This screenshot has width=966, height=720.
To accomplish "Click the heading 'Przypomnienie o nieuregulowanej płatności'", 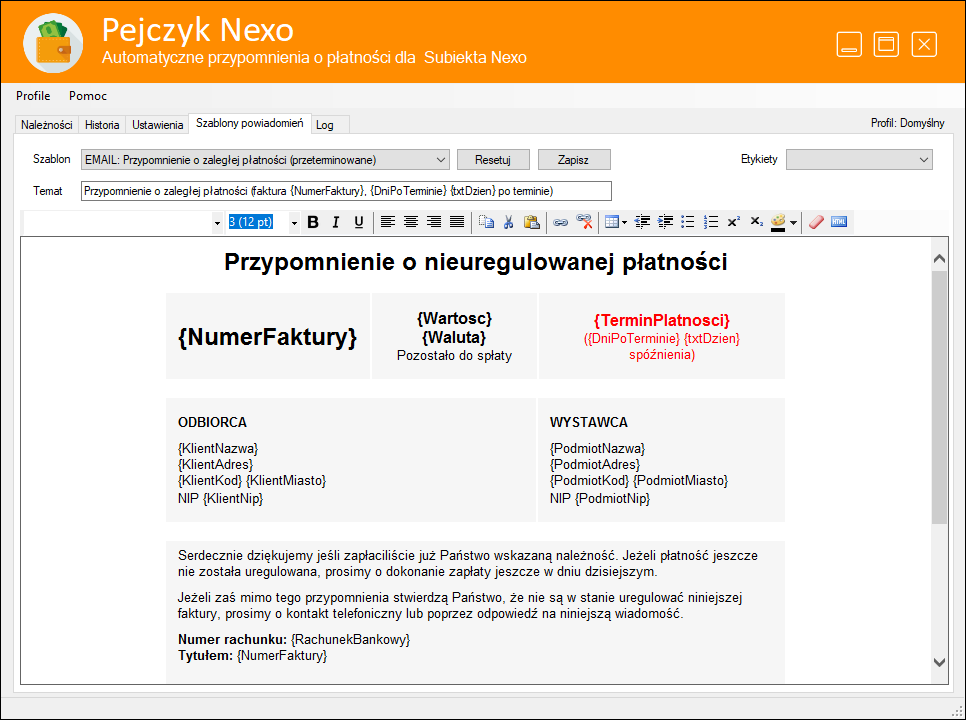I will click(476, 262).
